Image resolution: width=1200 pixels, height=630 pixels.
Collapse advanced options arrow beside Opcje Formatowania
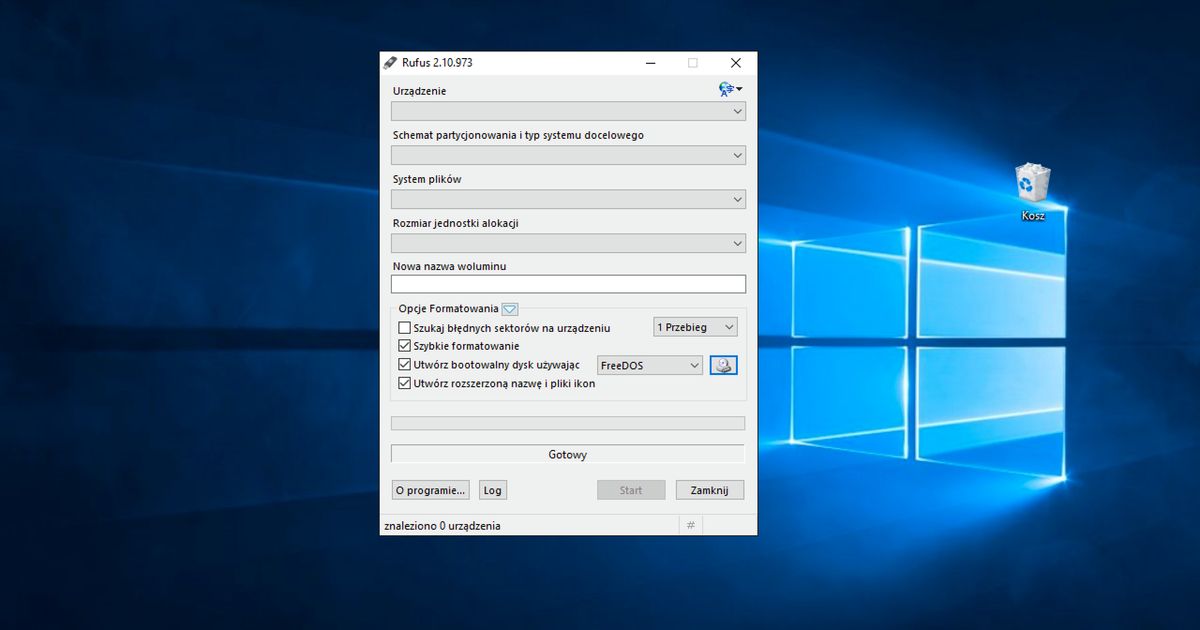[x=509, y=309]
